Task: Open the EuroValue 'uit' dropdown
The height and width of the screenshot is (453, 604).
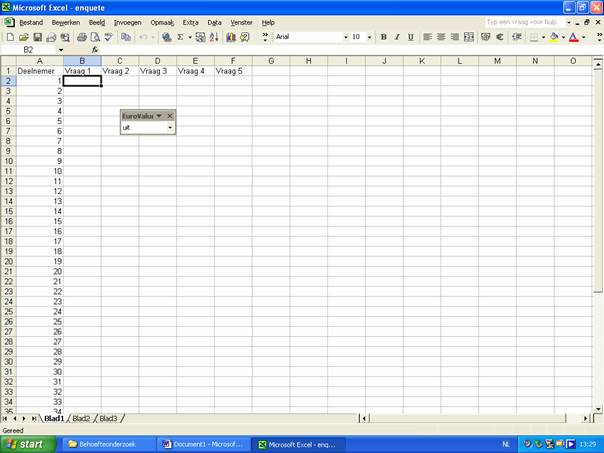Action: click(x=170, y=128)
